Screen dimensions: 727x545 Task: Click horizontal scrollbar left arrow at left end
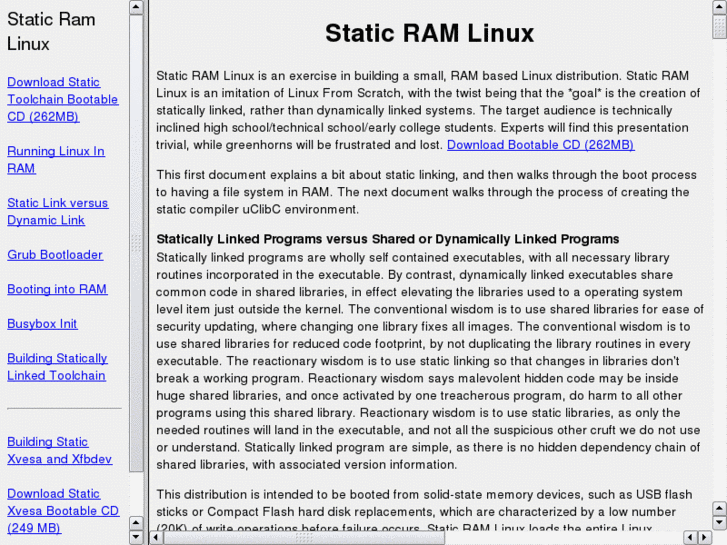[x=156, y=537]
